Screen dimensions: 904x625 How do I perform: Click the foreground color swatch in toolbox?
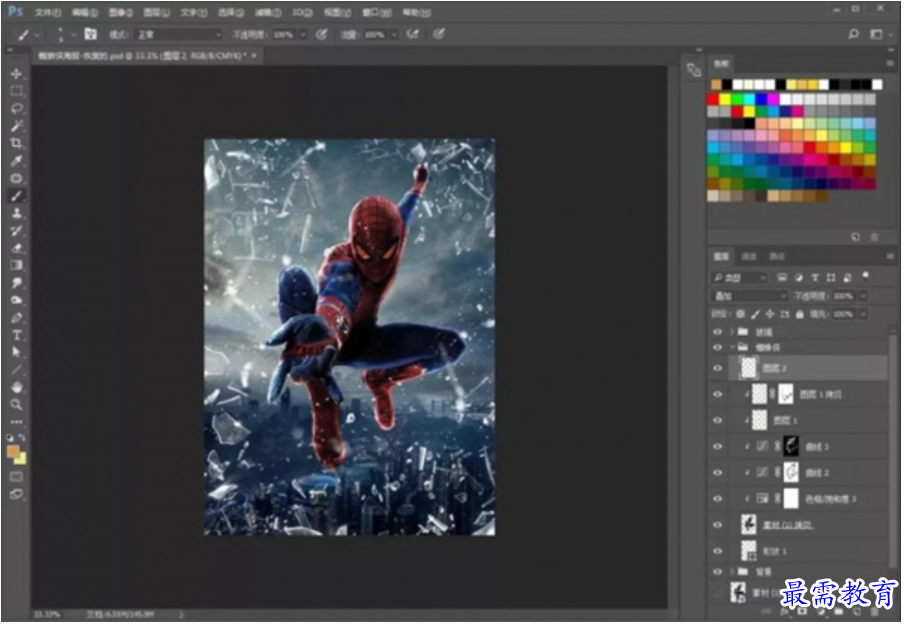tap(13, 451)
